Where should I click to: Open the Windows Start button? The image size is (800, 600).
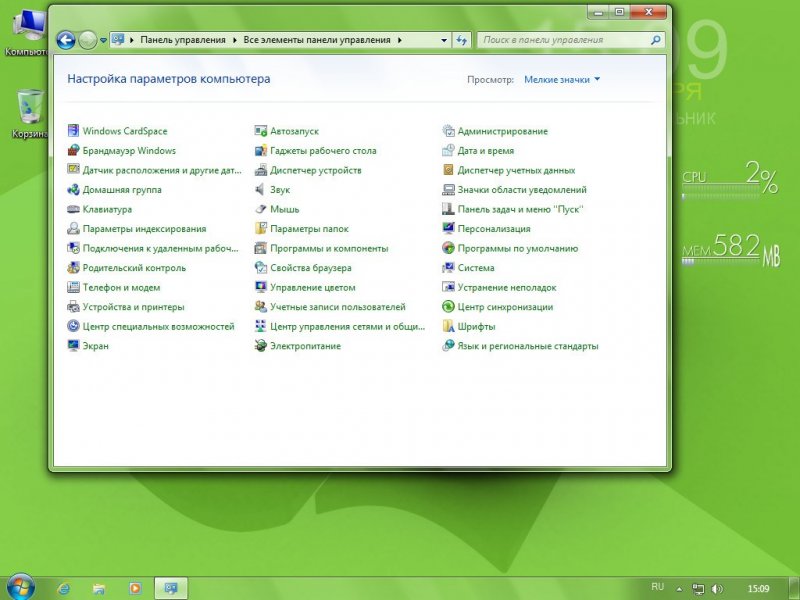[20, 587]
